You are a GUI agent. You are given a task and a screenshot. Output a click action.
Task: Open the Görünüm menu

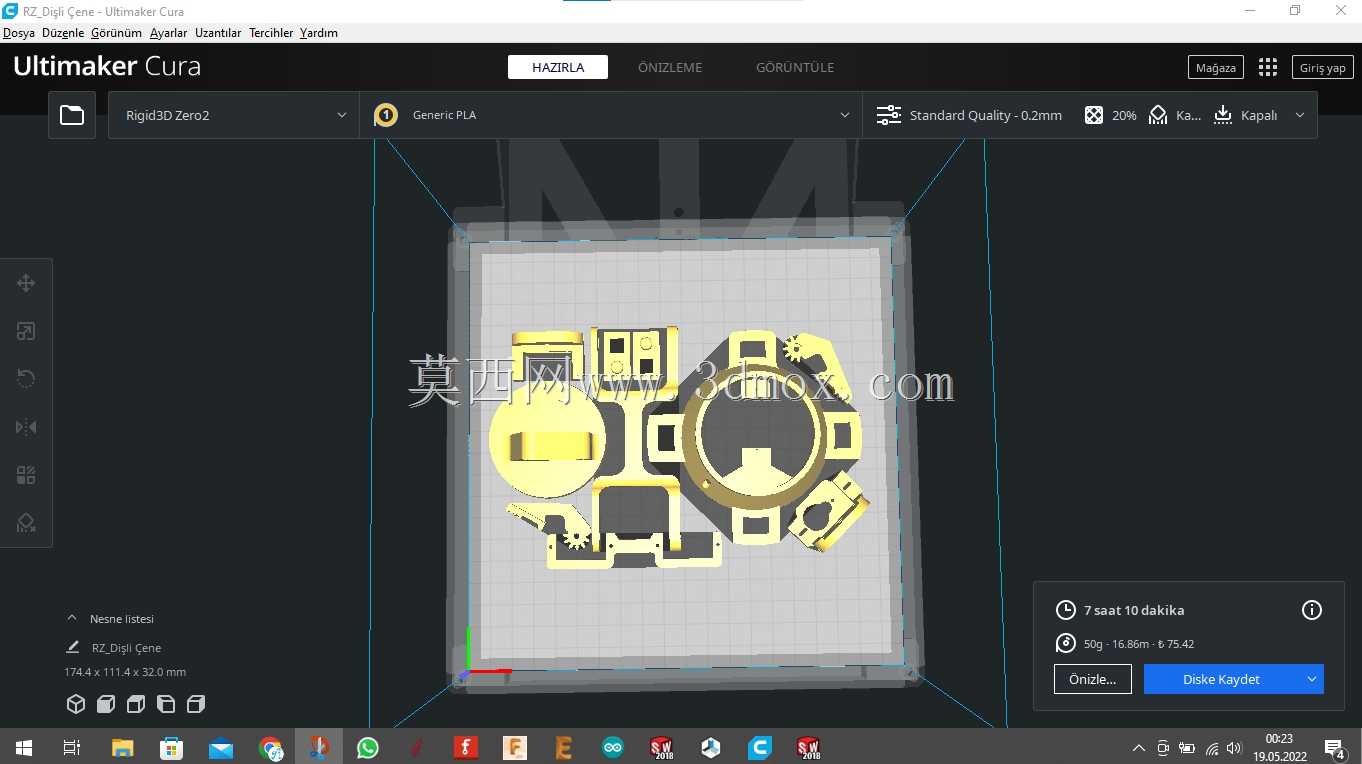click(x=116, y=33)
